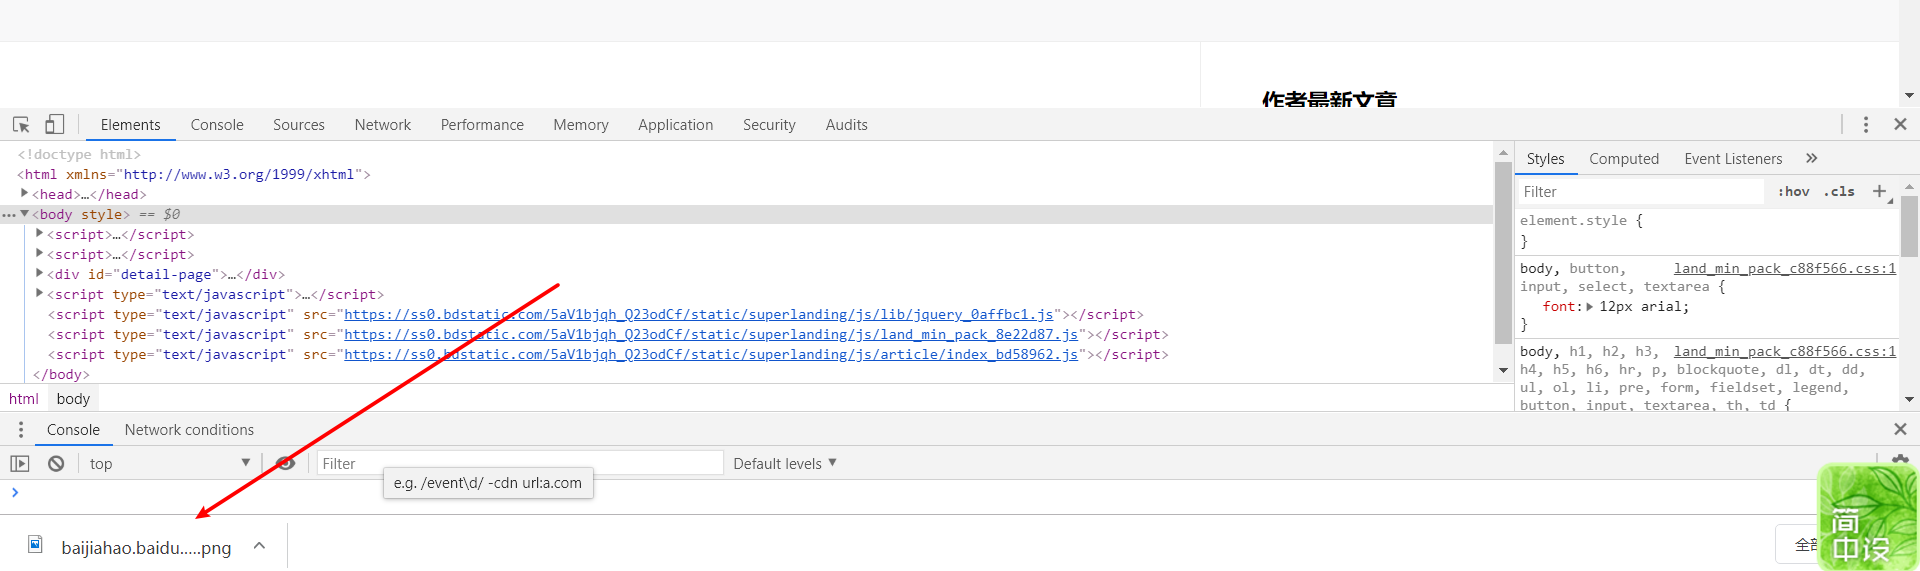Open DevTools customize three-dot menu

click(x=1865, y=124)
